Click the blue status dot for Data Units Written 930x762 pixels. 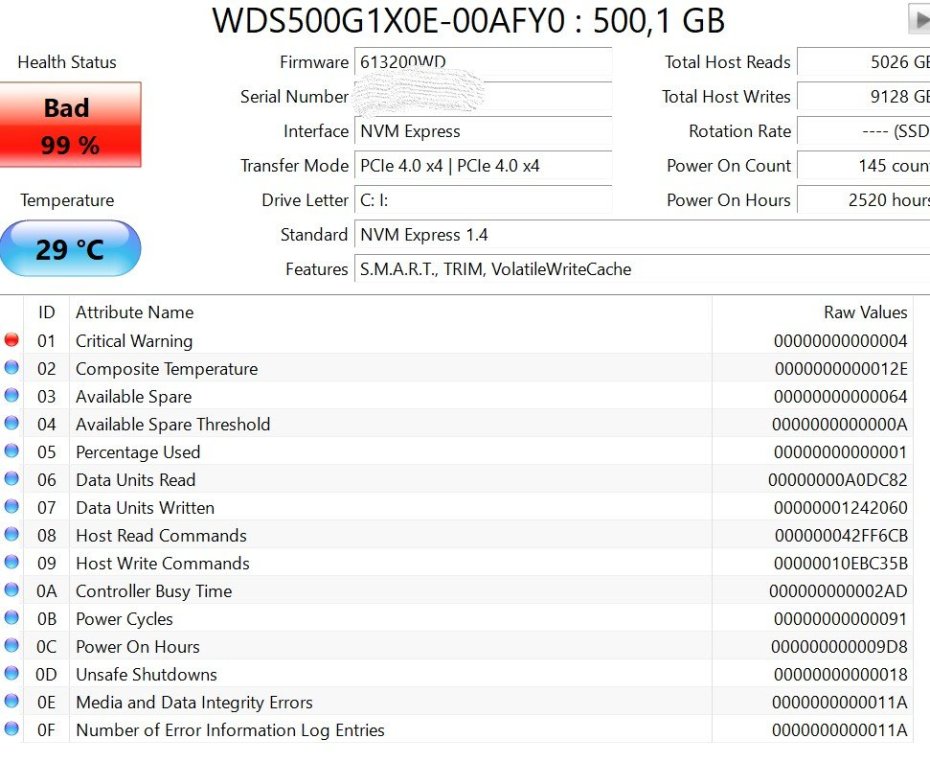(11, 506)
